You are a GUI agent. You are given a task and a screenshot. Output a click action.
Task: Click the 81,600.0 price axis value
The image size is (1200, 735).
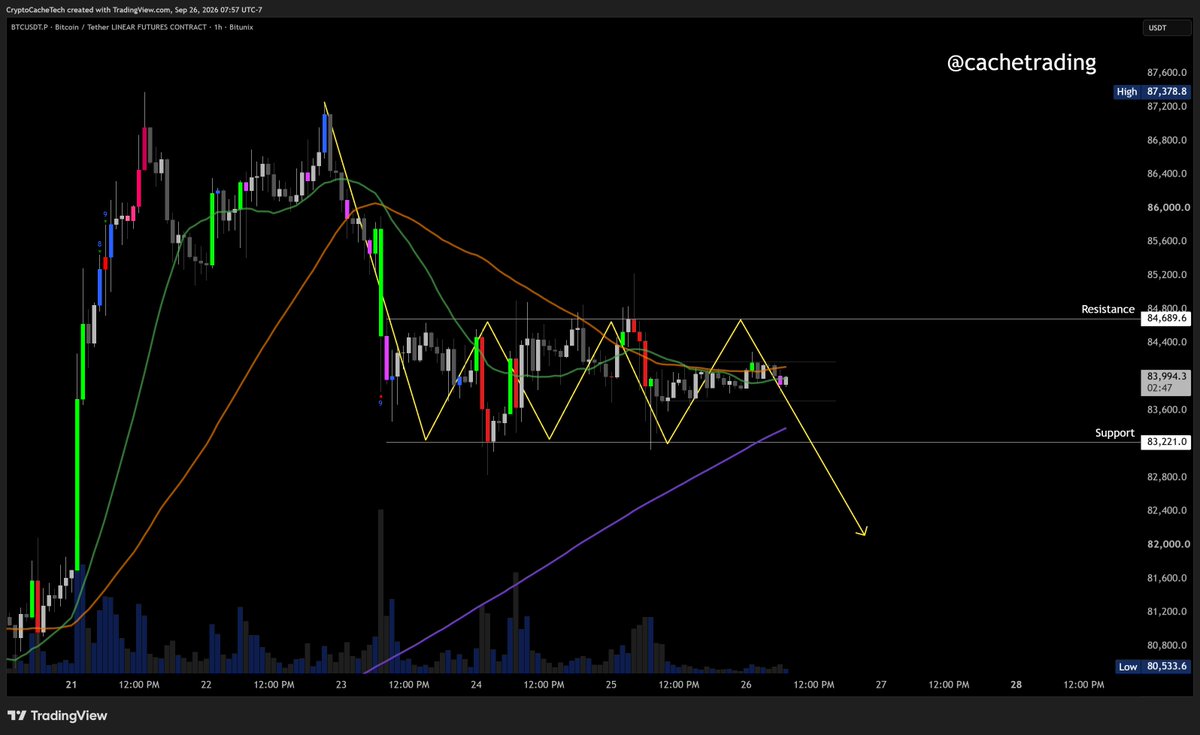click(x=1167, y=578)
